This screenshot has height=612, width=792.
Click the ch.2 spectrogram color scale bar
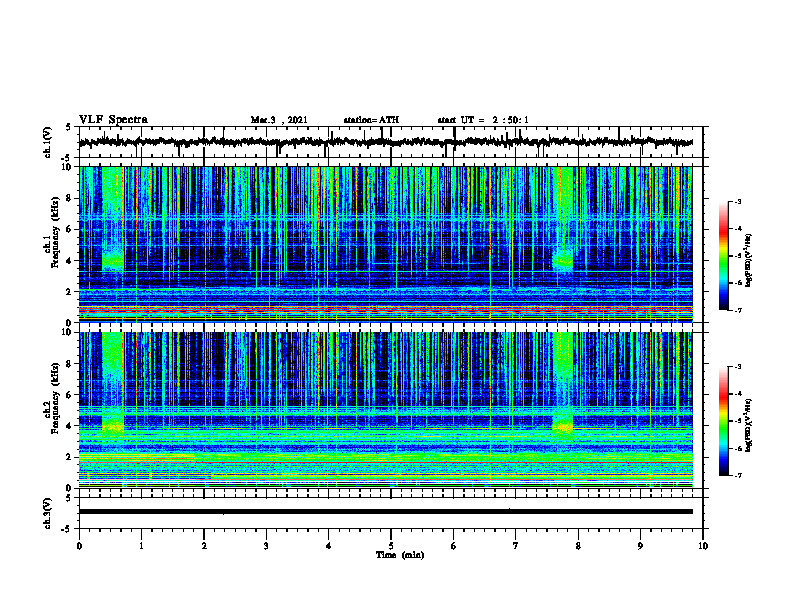(x=724, y=421)
